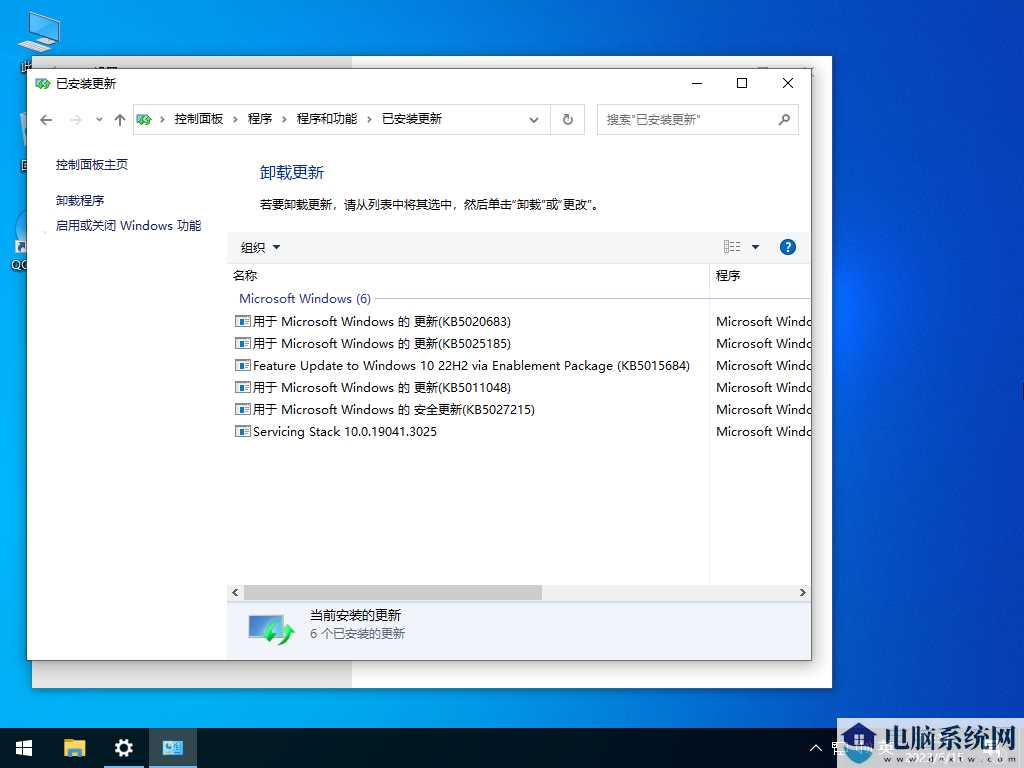The image size is (1024, 768).
Task: Maximize the 已安装更新 window
Action: pos(742,84)
